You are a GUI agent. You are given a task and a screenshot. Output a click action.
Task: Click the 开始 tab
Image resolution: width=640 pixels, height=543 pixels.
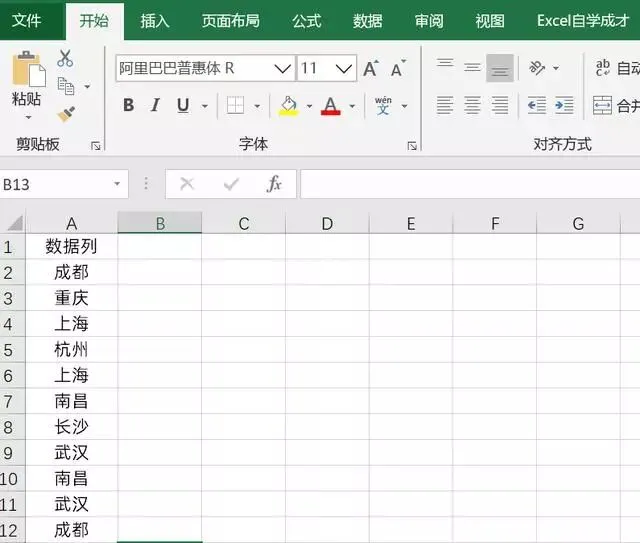[94, 21]
